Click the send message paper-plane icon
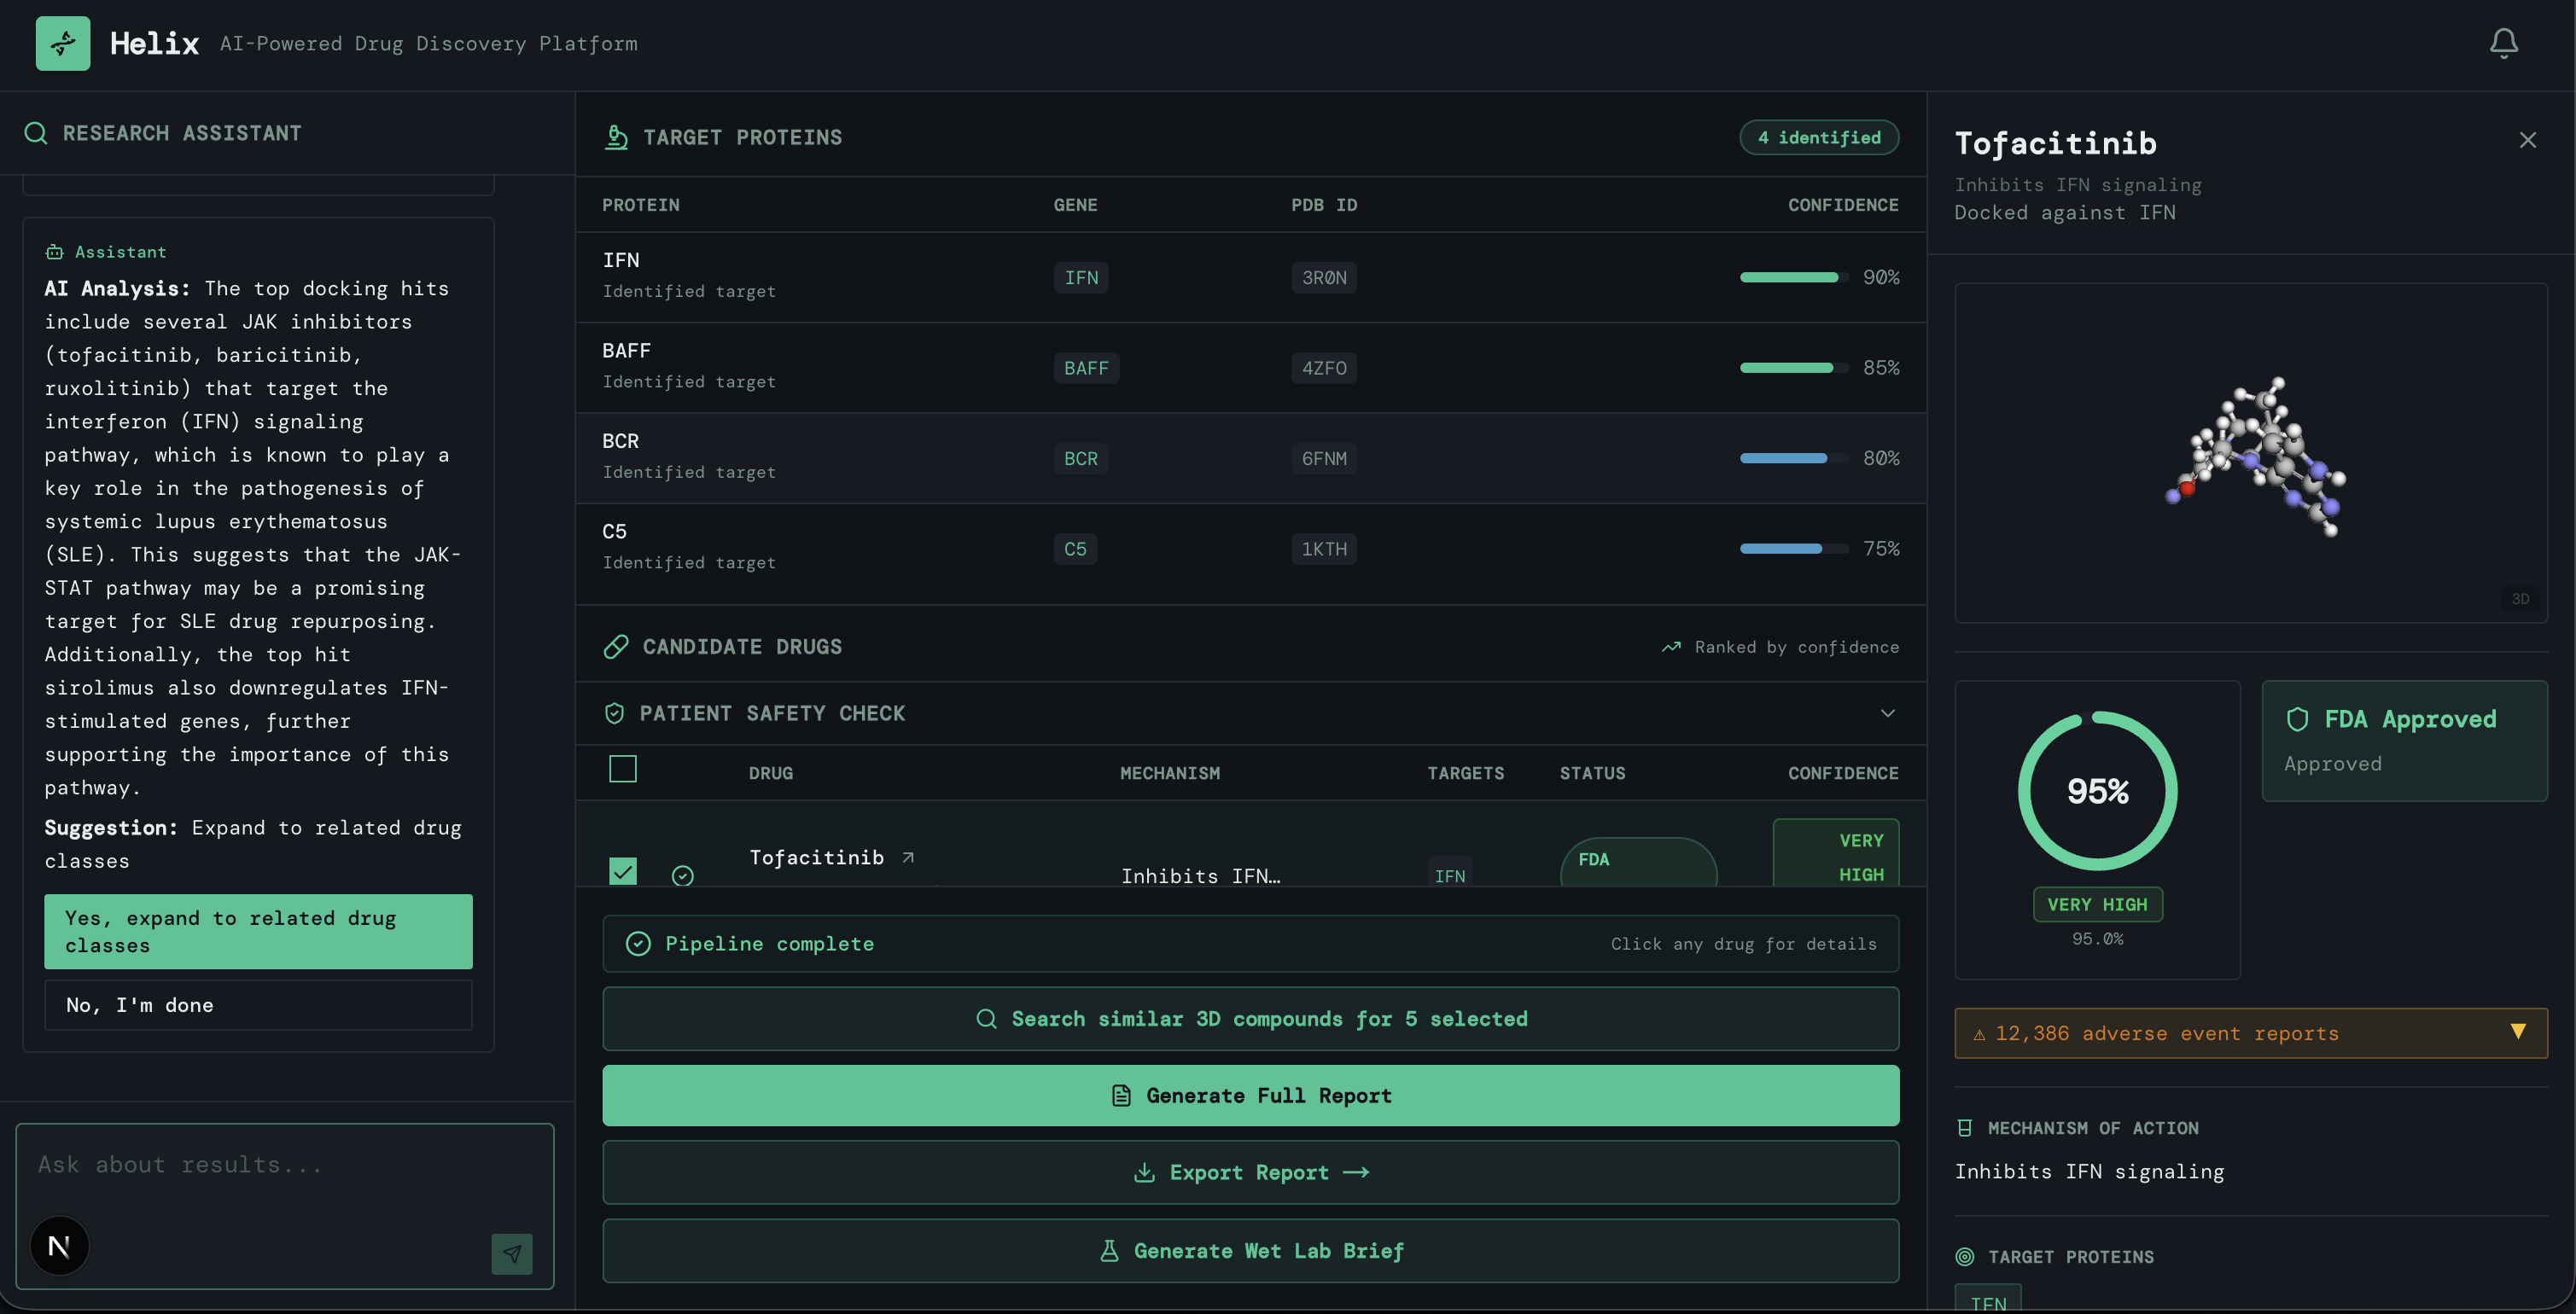 coord(511,1253)
